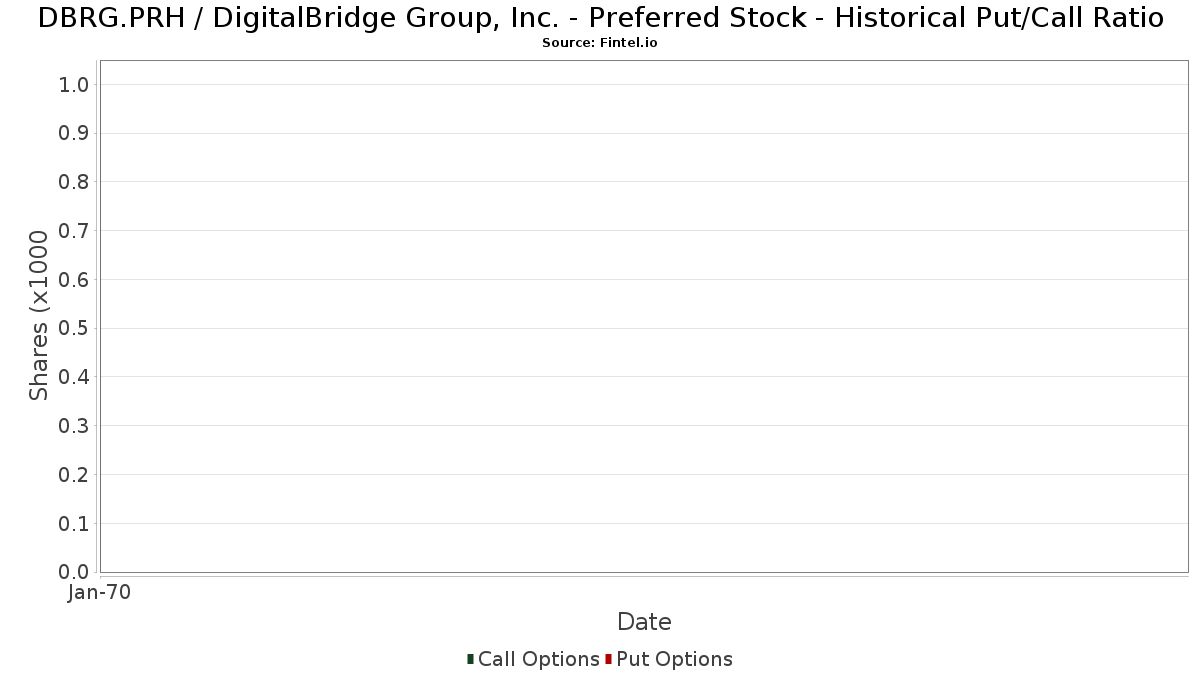Select the 0.4 y-axis tick label
Viewport: 1200px width, 675px height.
[75, 377]
